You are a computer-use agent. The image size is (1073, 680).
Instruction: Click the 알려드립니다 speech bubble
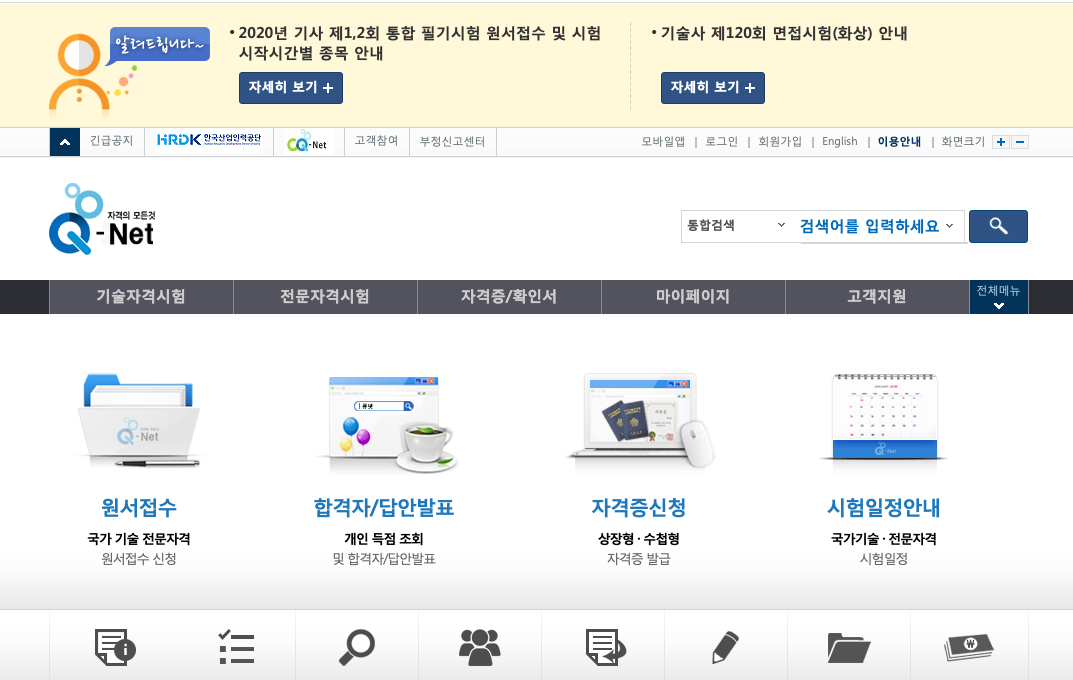[158, 45]
